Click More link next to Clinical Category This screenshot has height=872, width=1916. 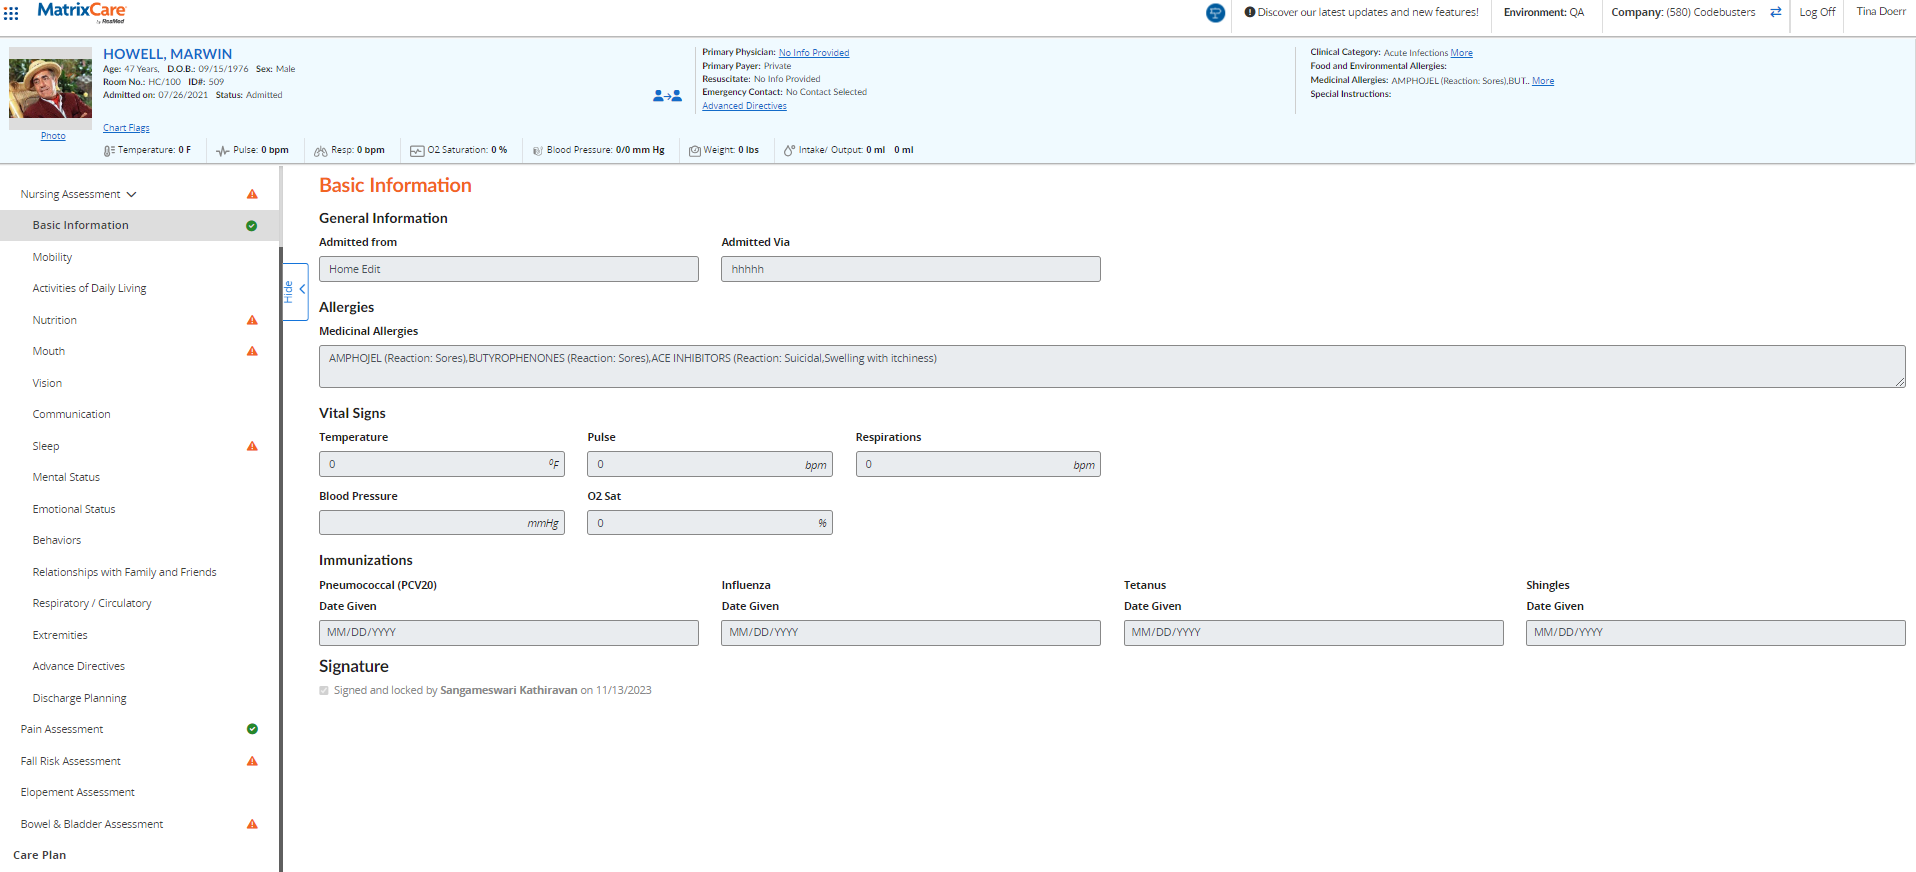1462,53
